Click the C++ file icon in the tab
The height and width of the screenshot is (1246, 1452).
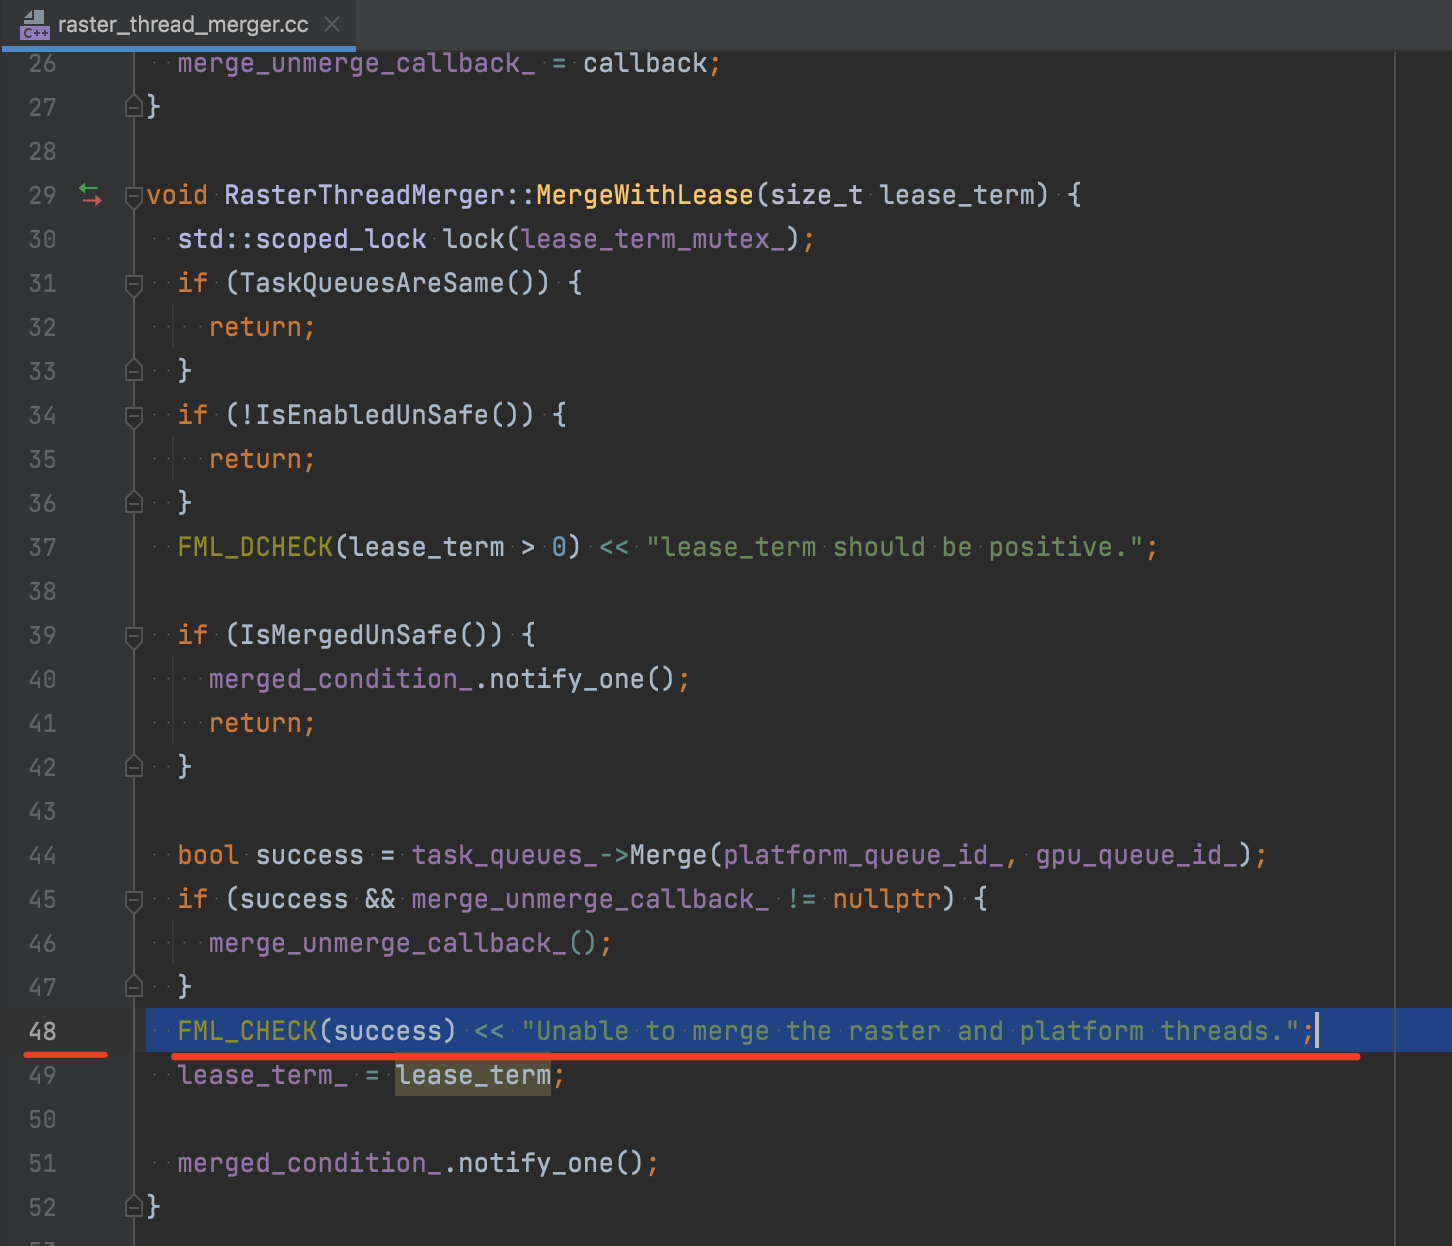(x=35, y=25)
